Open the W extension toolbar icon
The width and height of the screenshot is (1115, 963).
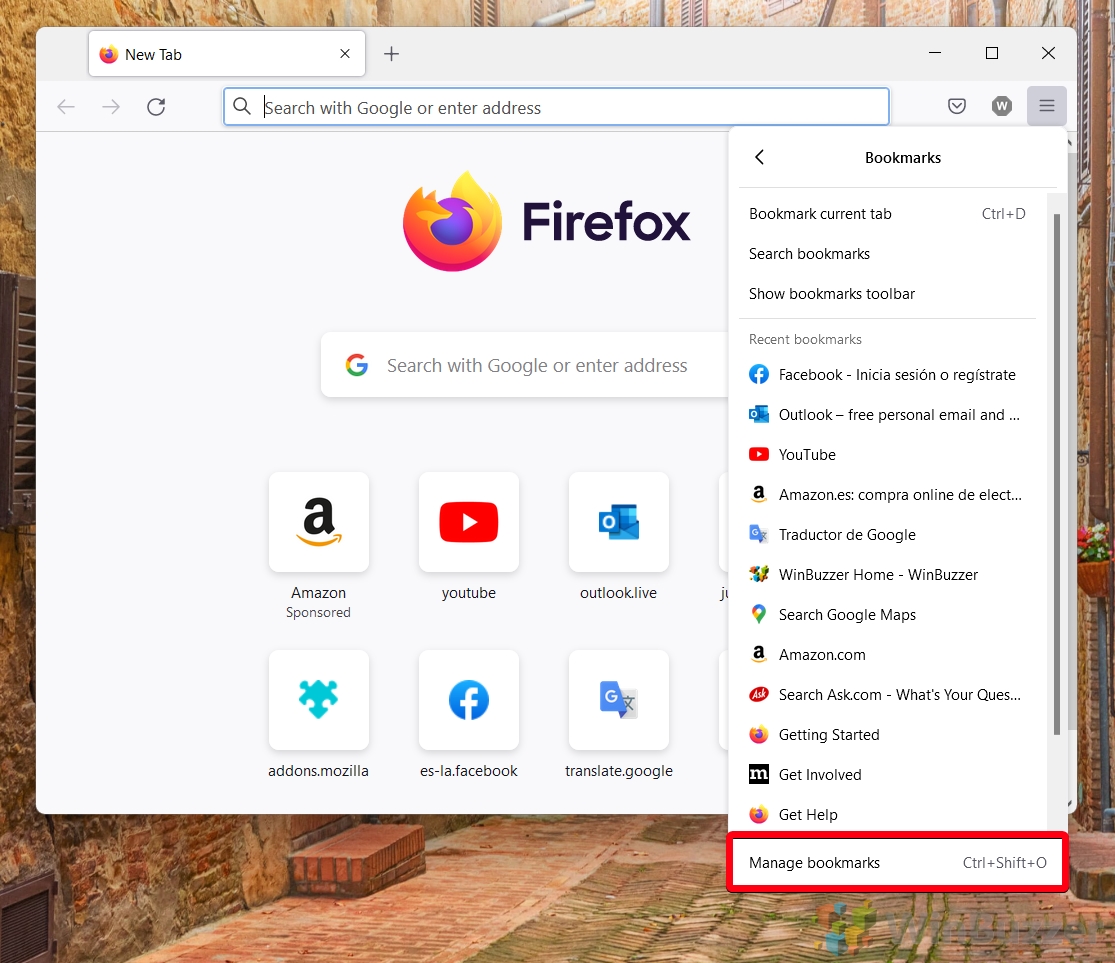tap(1001, 106)
